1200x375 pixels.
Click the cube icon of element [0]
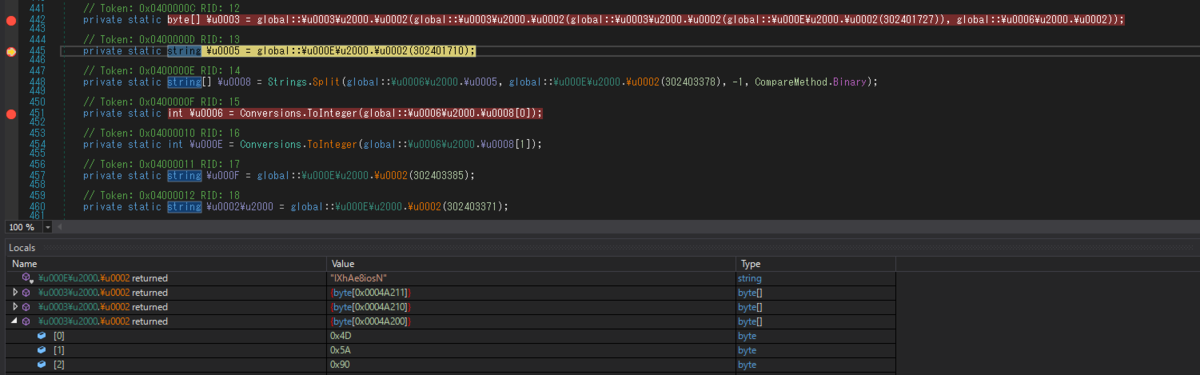42,337
